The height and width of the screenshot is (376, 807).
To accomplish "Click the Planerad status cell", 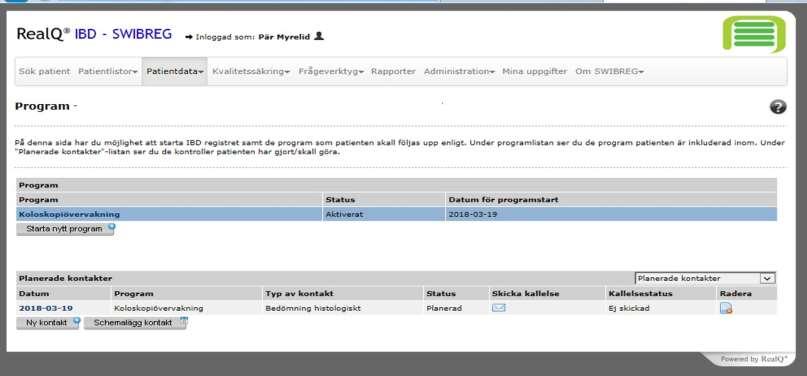I will 456,308.
